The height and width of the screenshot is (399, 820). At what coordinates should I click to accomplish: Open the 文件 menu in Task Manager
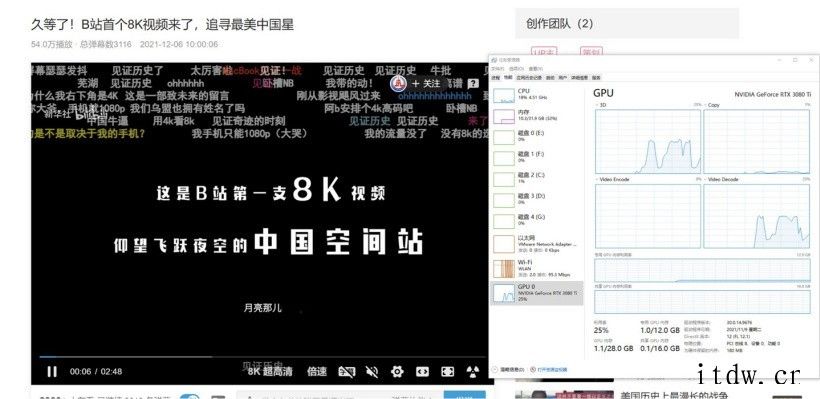[x=497, y=69]
